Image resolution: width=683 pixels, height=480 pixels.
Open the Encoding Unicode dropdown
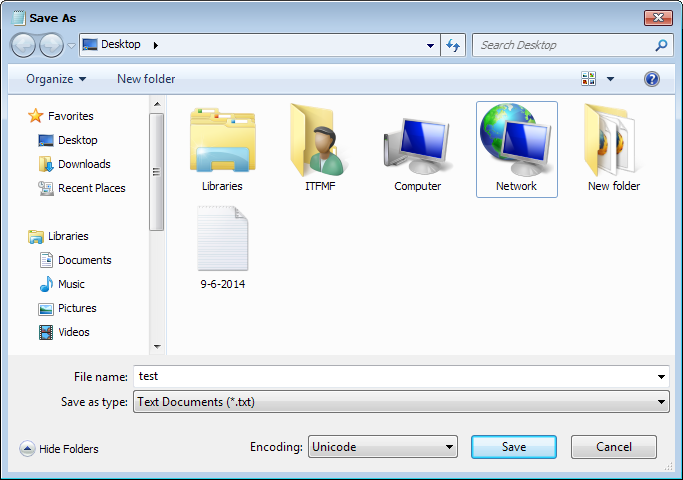[383, 446]
